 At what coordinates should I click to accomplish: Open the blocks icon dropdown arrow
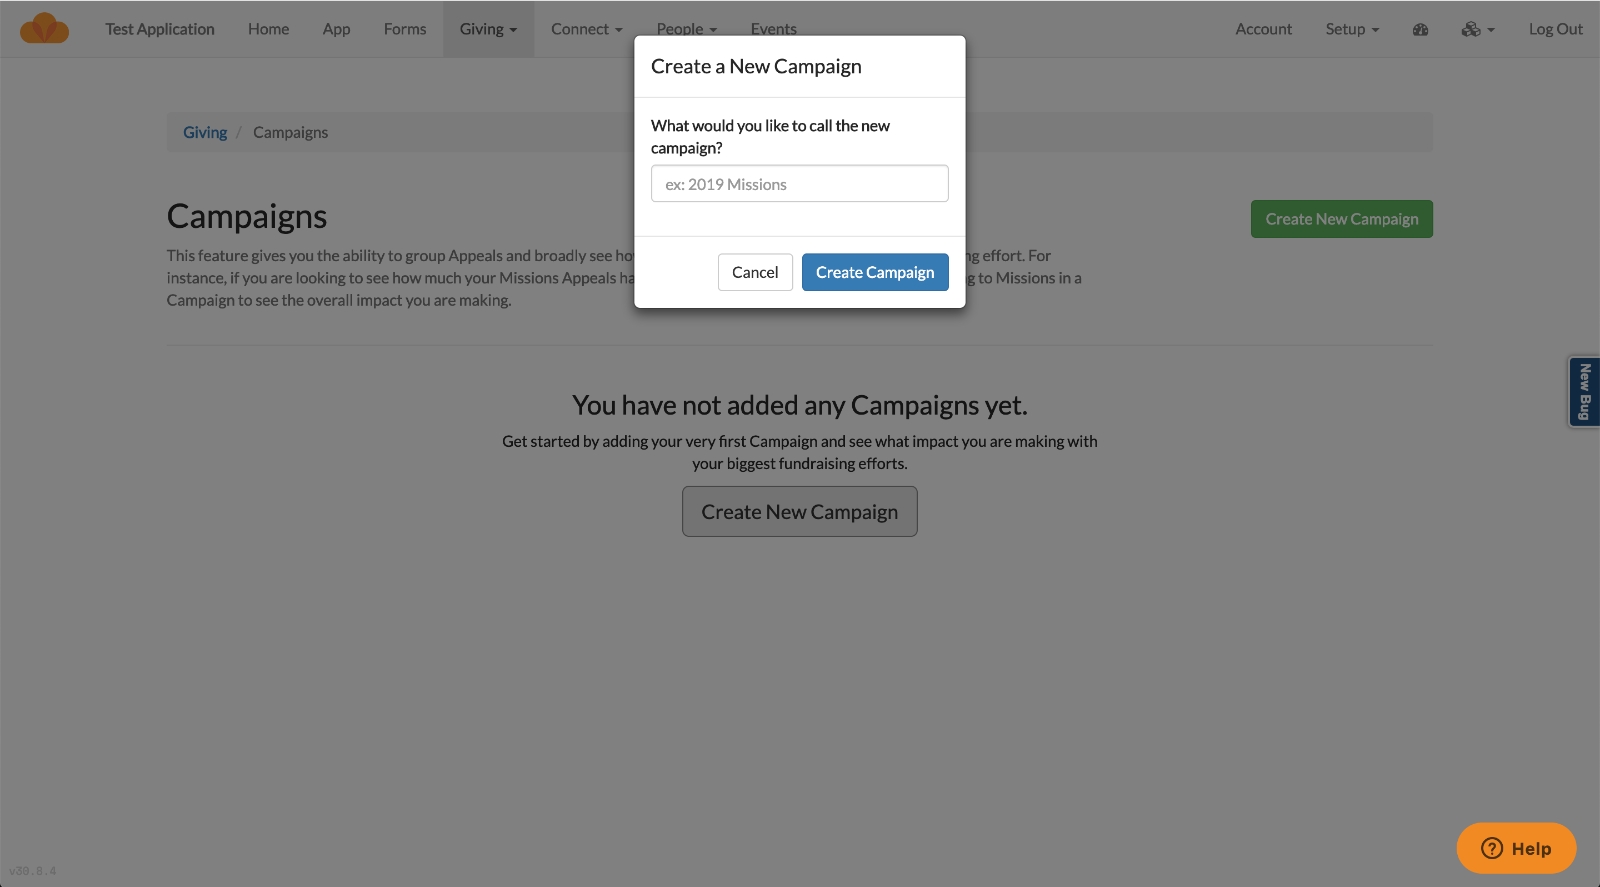pos(1489,28)
